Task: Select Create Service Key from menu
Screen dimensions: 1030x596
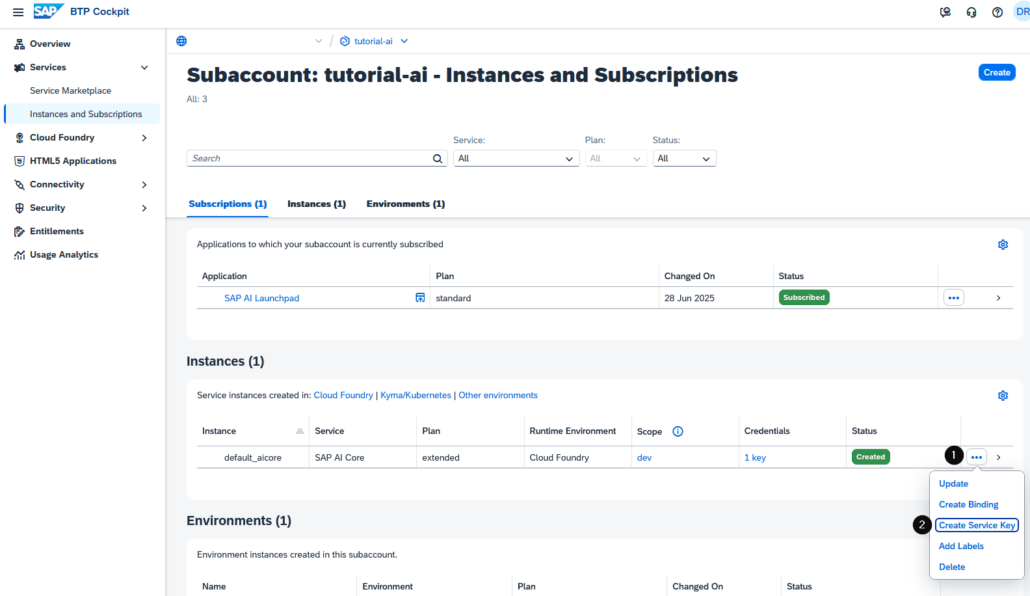Action: coord(977,525)
